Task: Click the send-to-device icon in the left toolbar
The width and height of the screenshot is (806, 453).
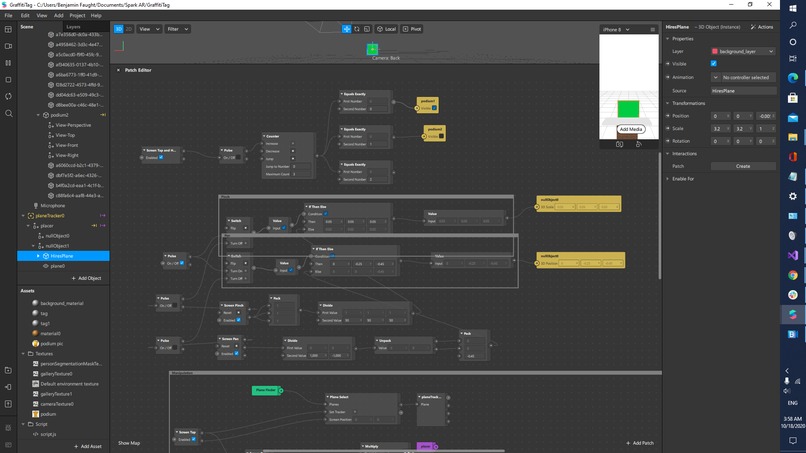Action: tap(8, 387)
